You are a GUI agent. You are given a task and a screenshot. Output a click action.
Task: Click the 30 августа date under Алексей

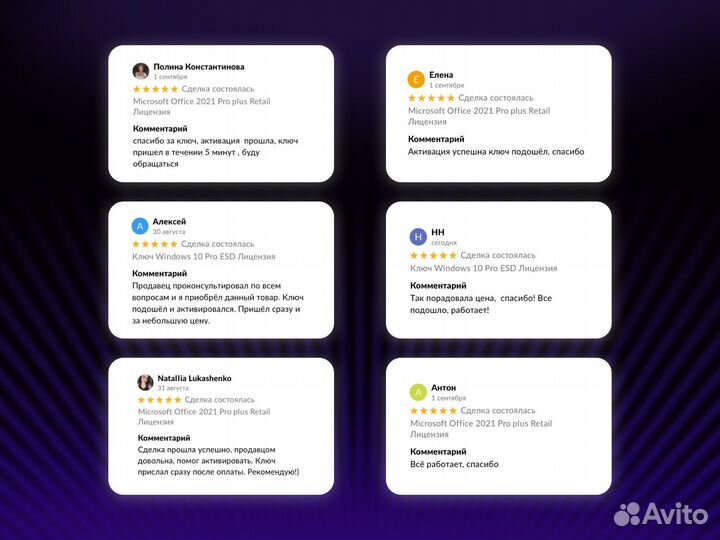click(168, 232)
